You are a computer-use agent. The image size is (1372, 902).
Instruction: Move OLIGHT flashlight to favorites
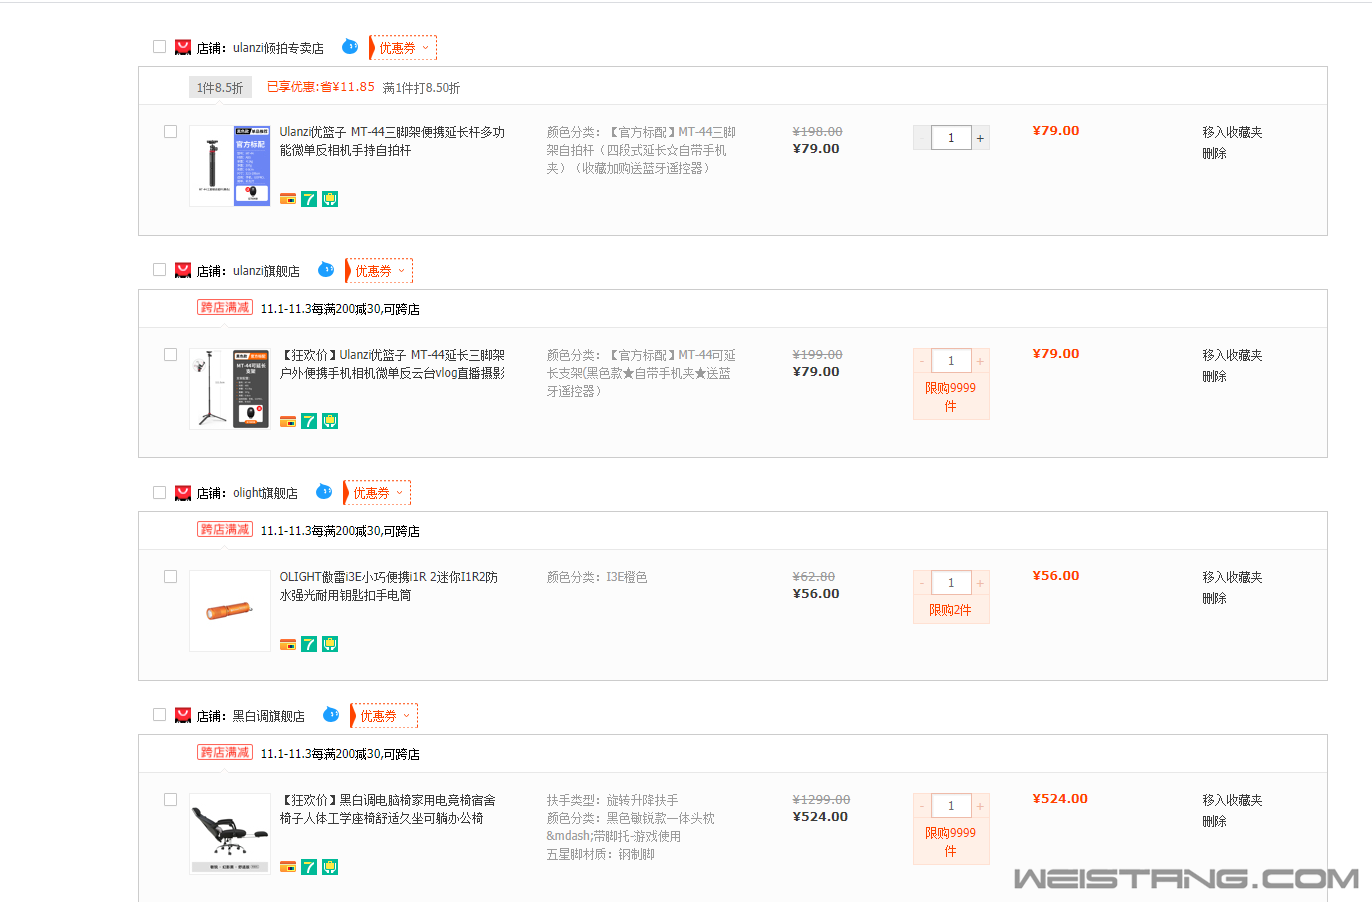[1232, 577]
